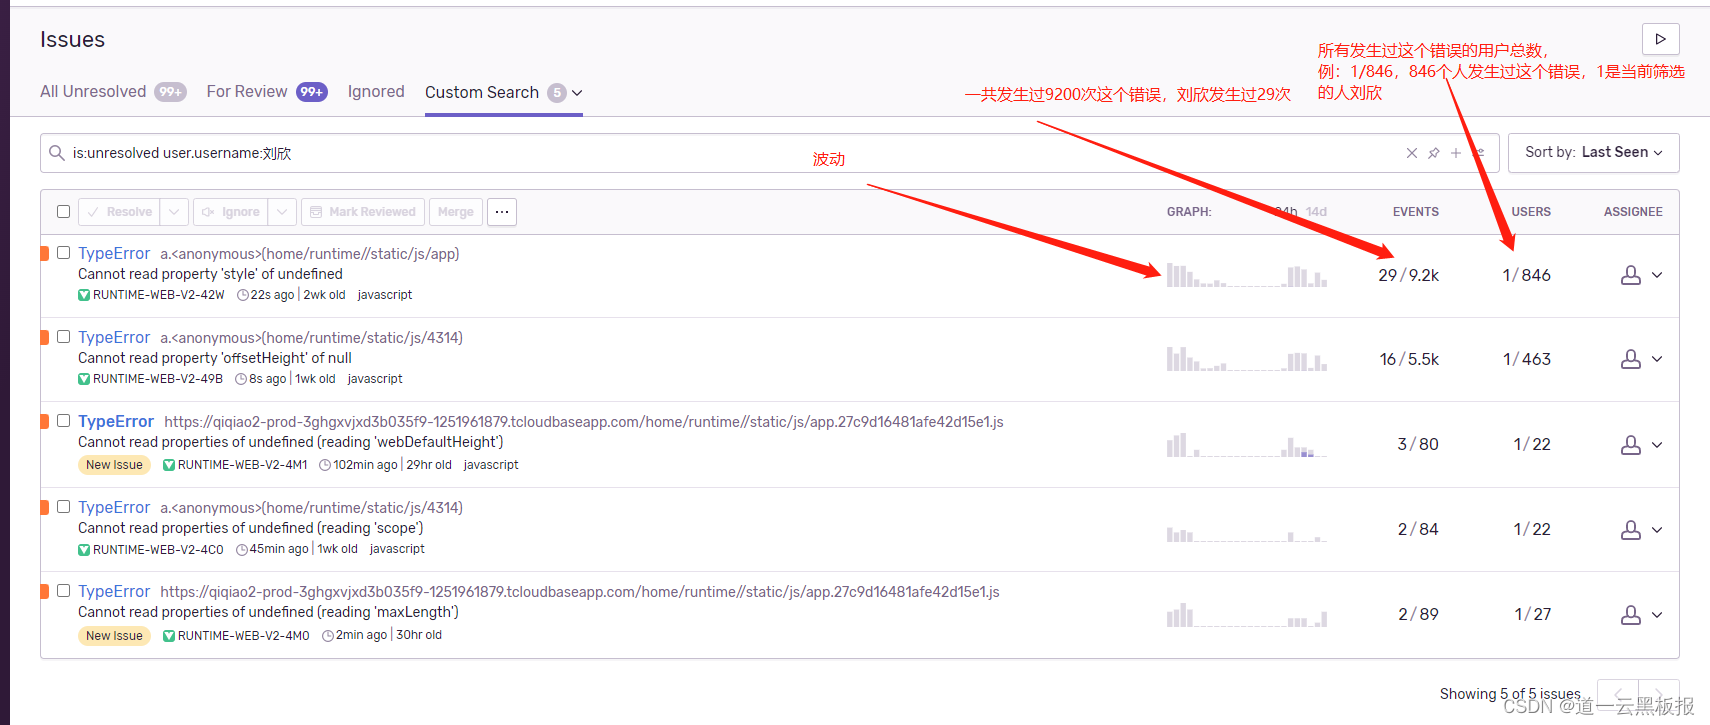1710x725 pixels.
Task: Switch to Ignored tab
Action: (376, 92)
